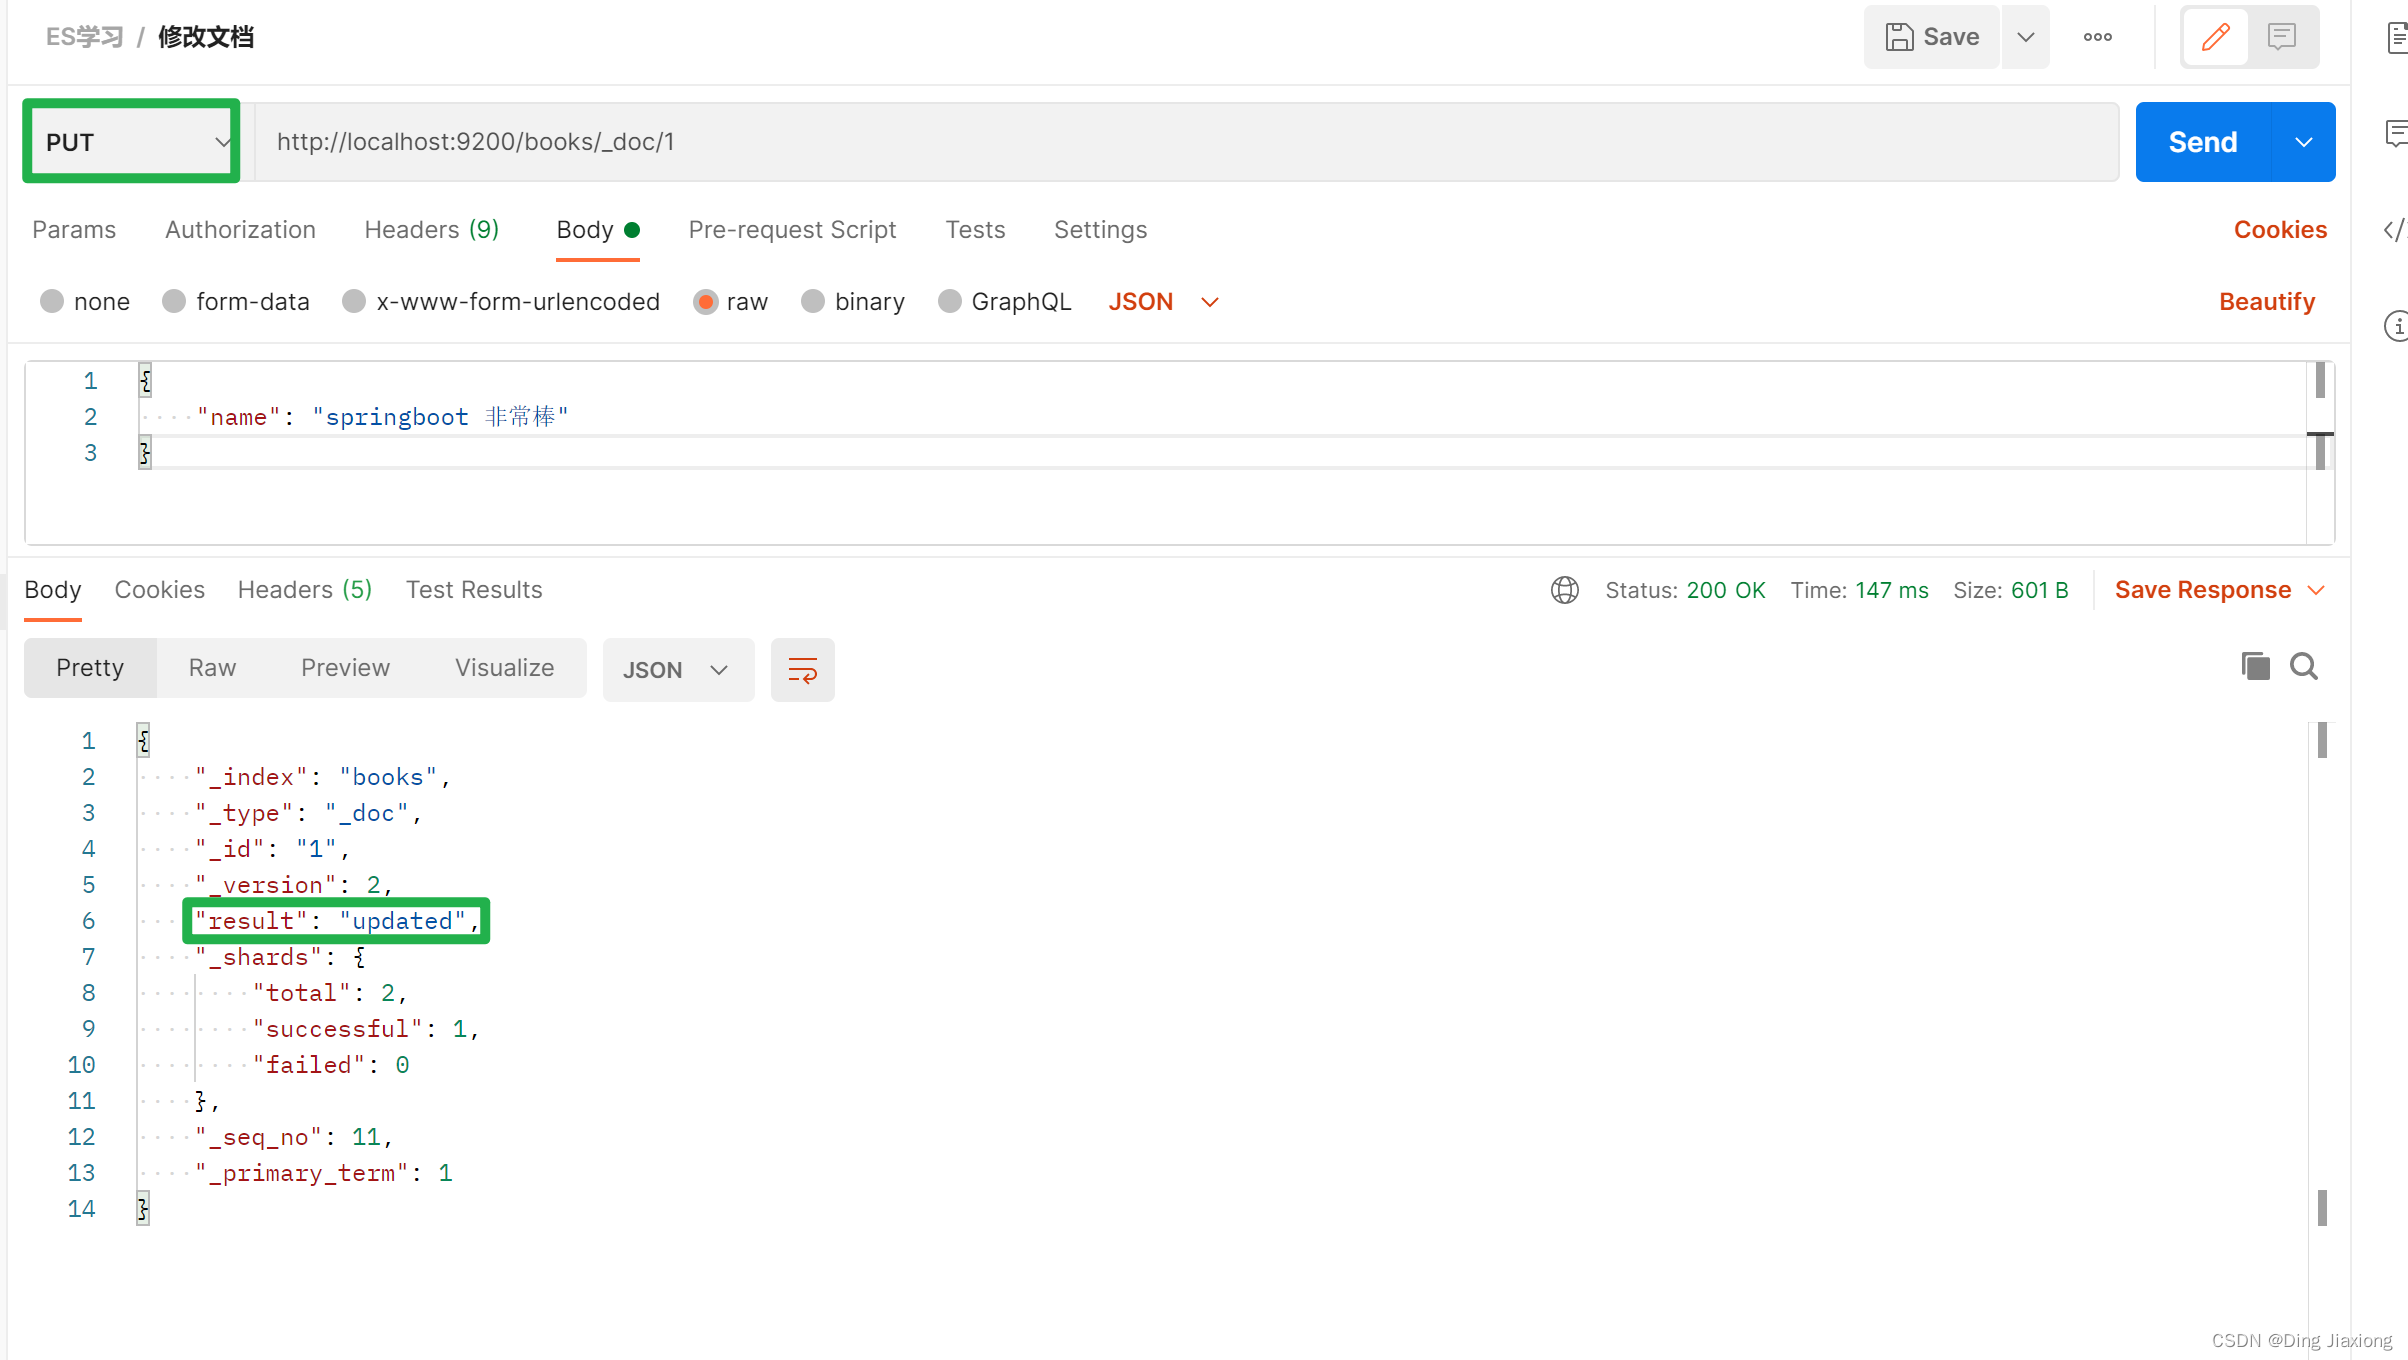Click the Cookies link

2280,230
